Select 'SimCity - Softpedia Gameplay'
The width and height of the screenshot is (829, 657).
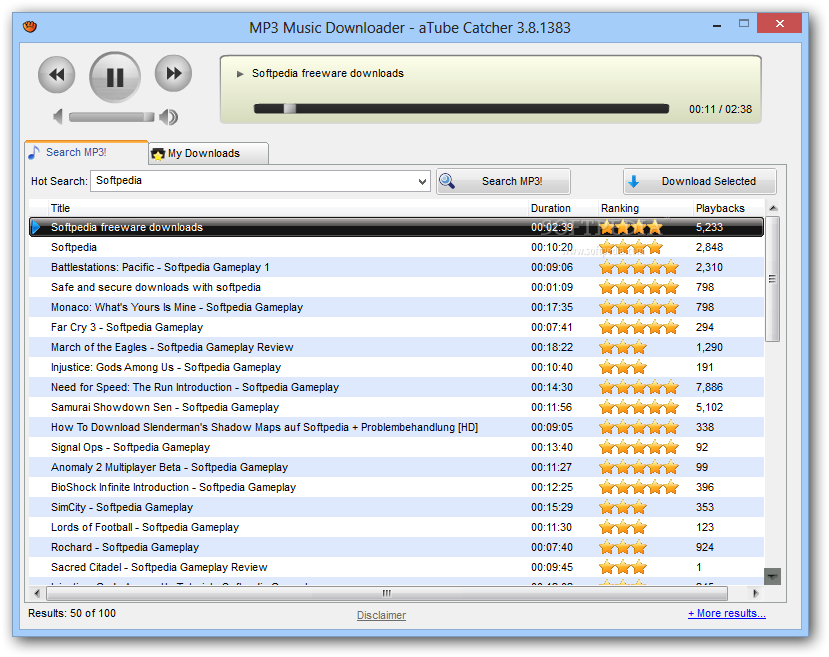(397, 507)
